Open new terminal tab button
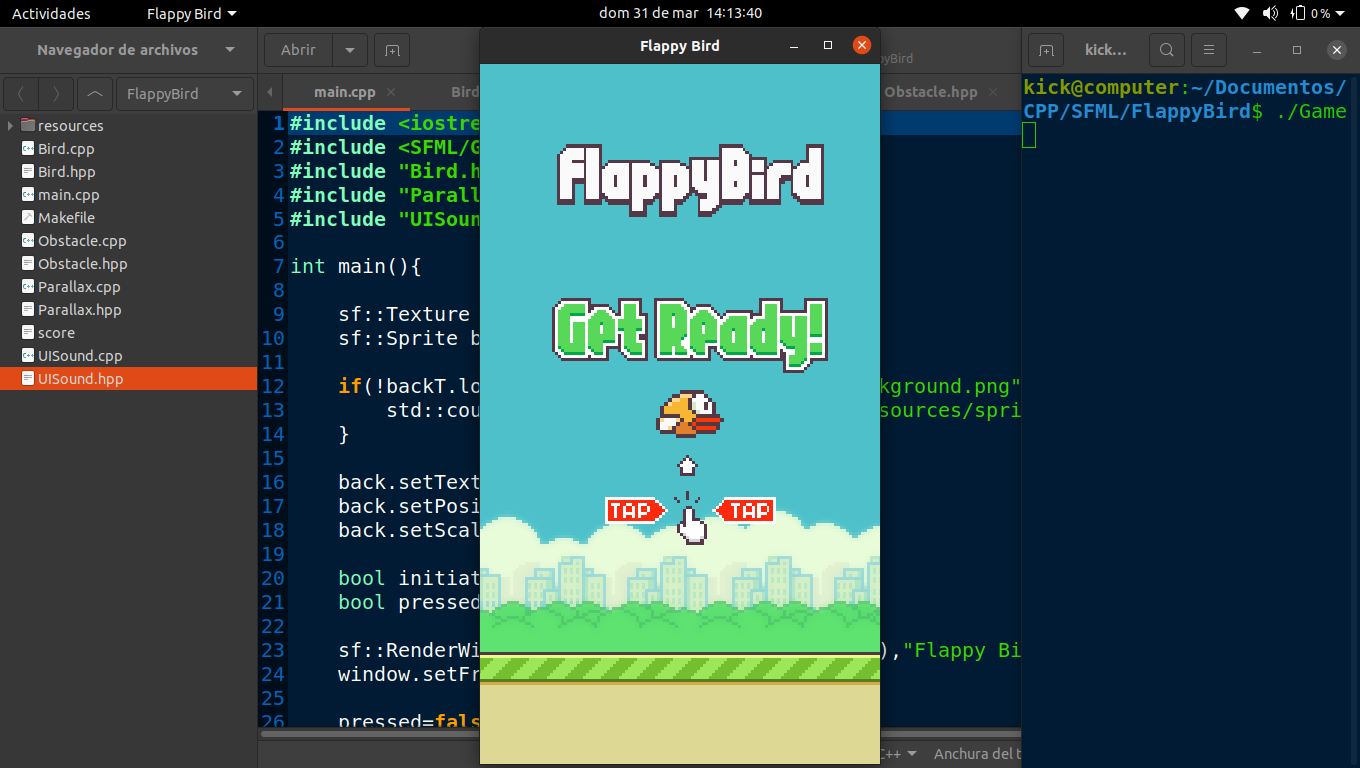1360x768 pixels. click(x=1046, y=50)
